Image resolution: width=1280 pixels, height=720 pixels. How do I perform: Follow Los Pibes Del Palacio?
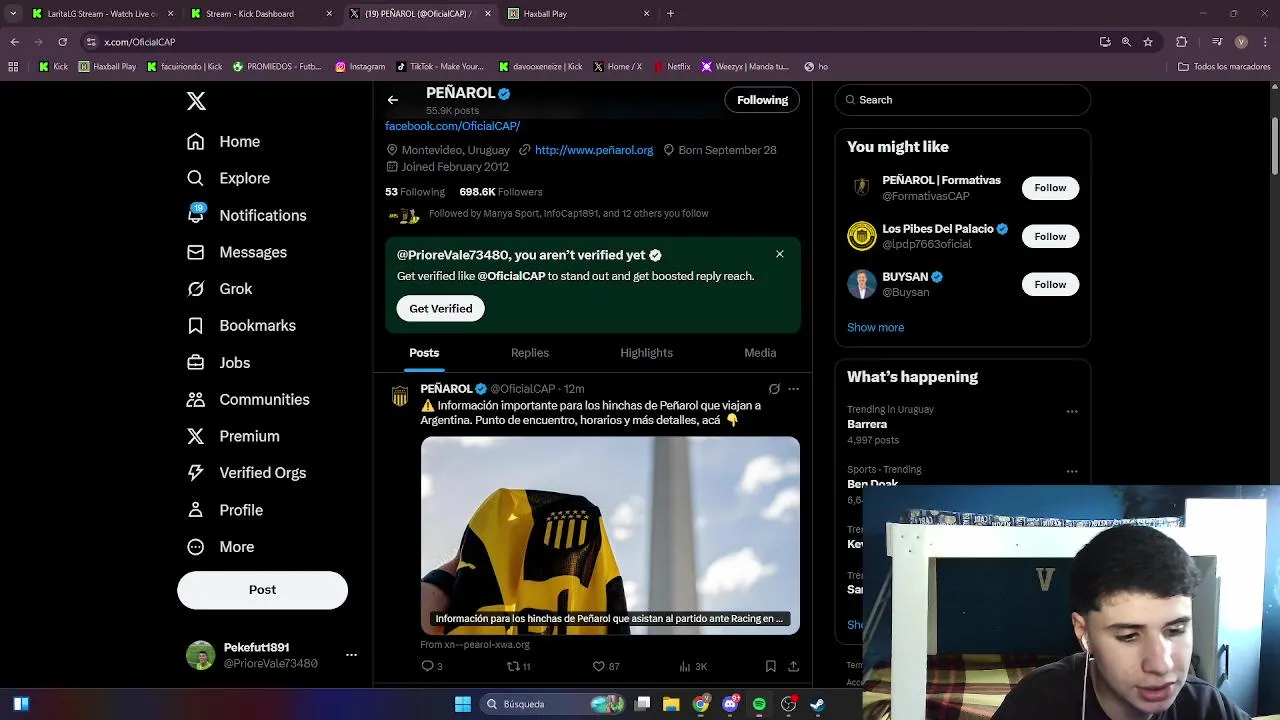(1050, 236)
